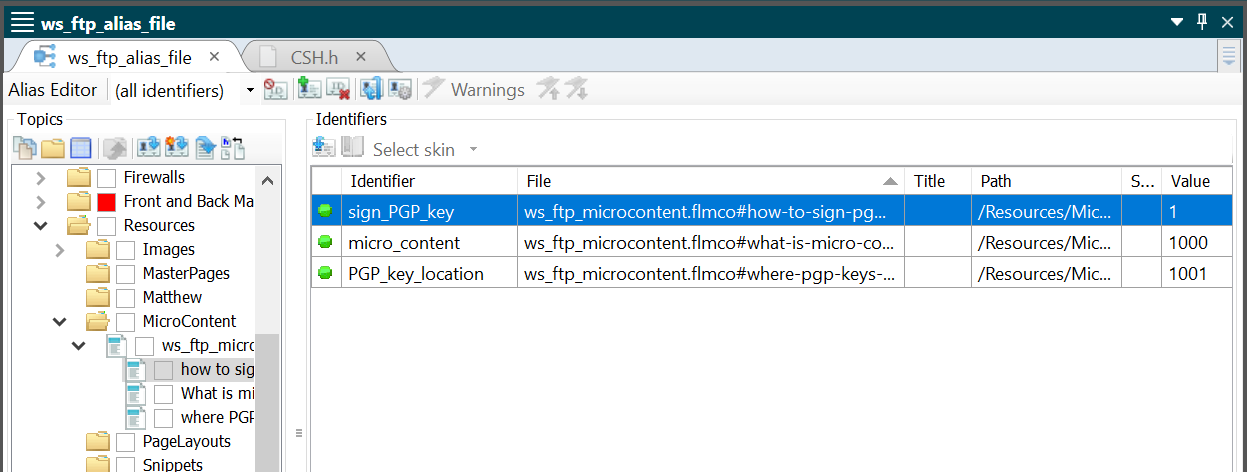Open the (all identifiers) dropdown
The height and width of the screenshot is (472, 1247).
250,91
